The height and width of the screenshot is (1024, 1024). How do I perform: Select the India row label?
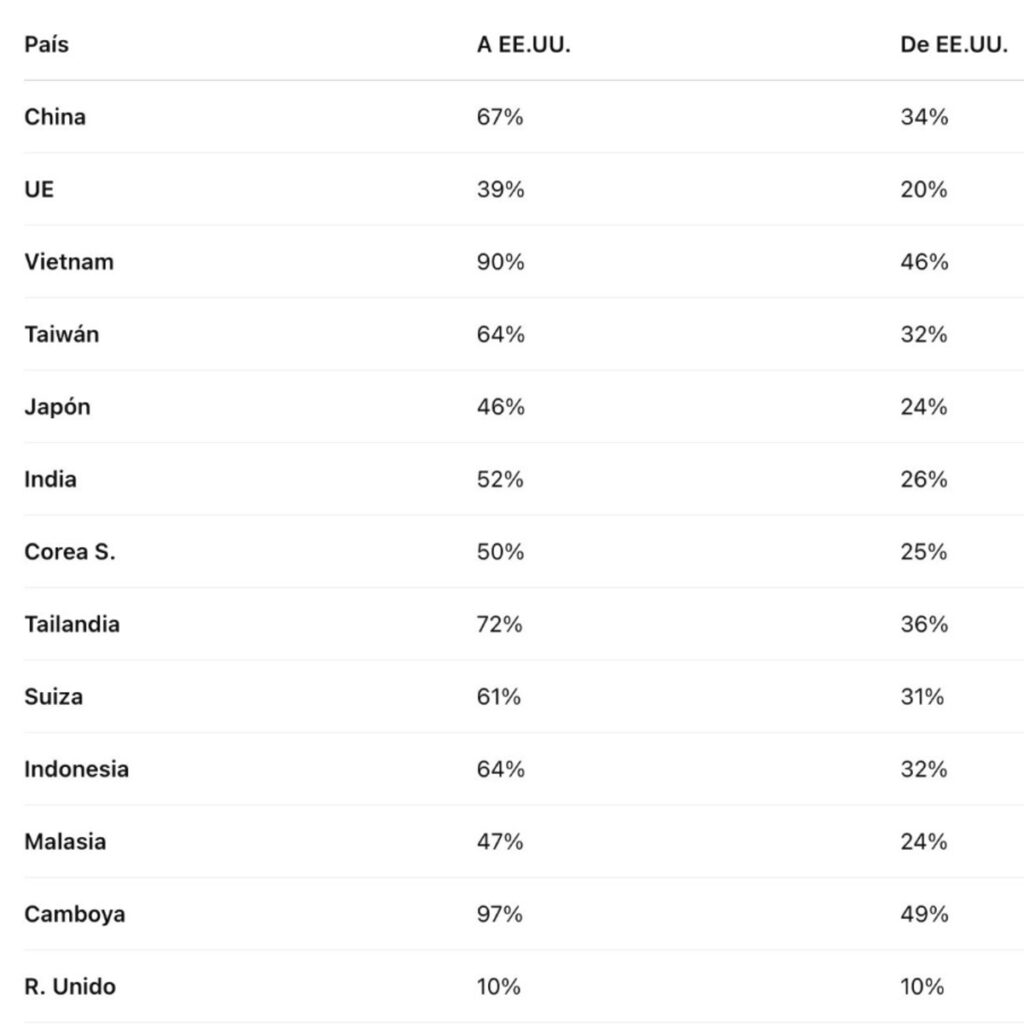50,479
